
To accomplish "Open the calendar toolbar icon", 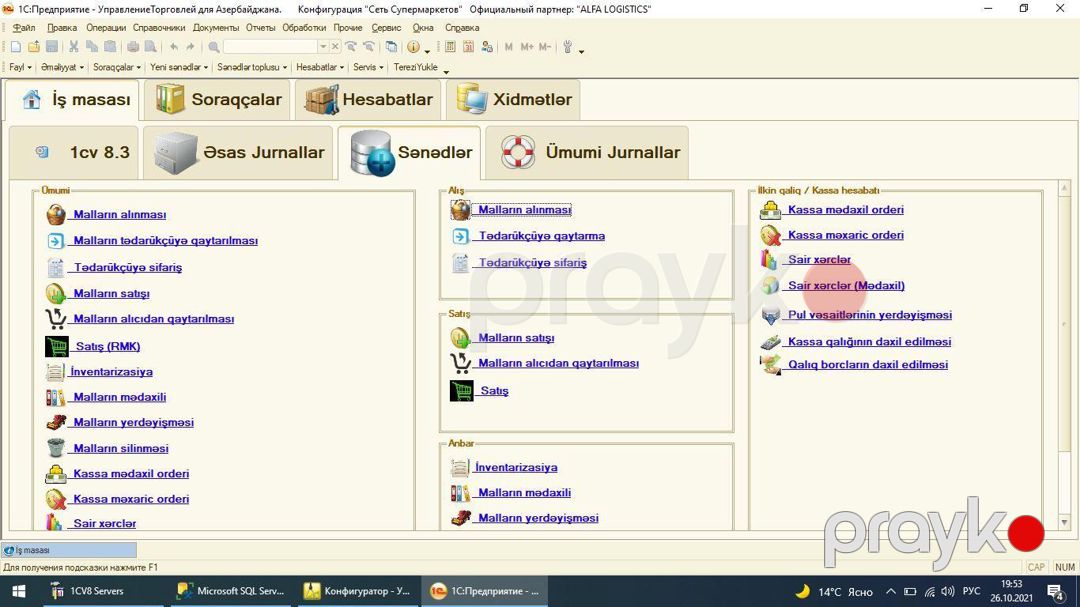I will [x=468, y=47].
